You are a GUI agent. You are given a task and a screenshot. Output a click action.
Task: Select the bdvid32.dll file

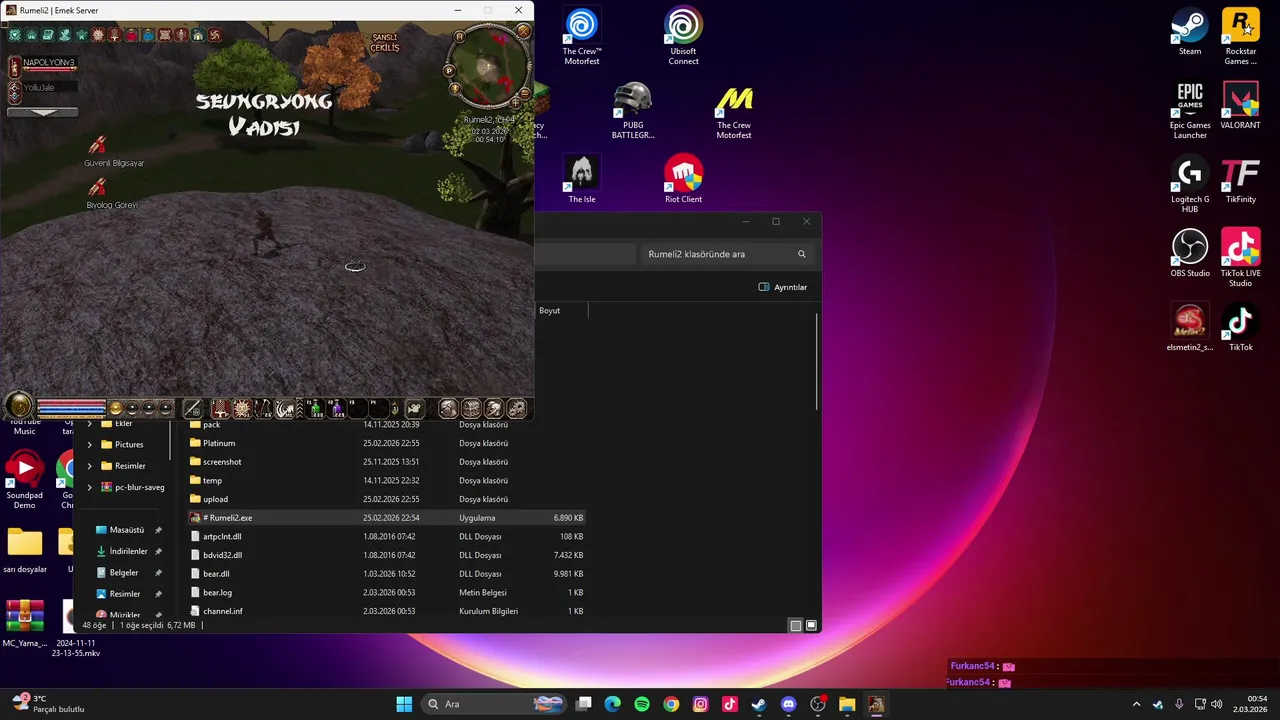386,555
